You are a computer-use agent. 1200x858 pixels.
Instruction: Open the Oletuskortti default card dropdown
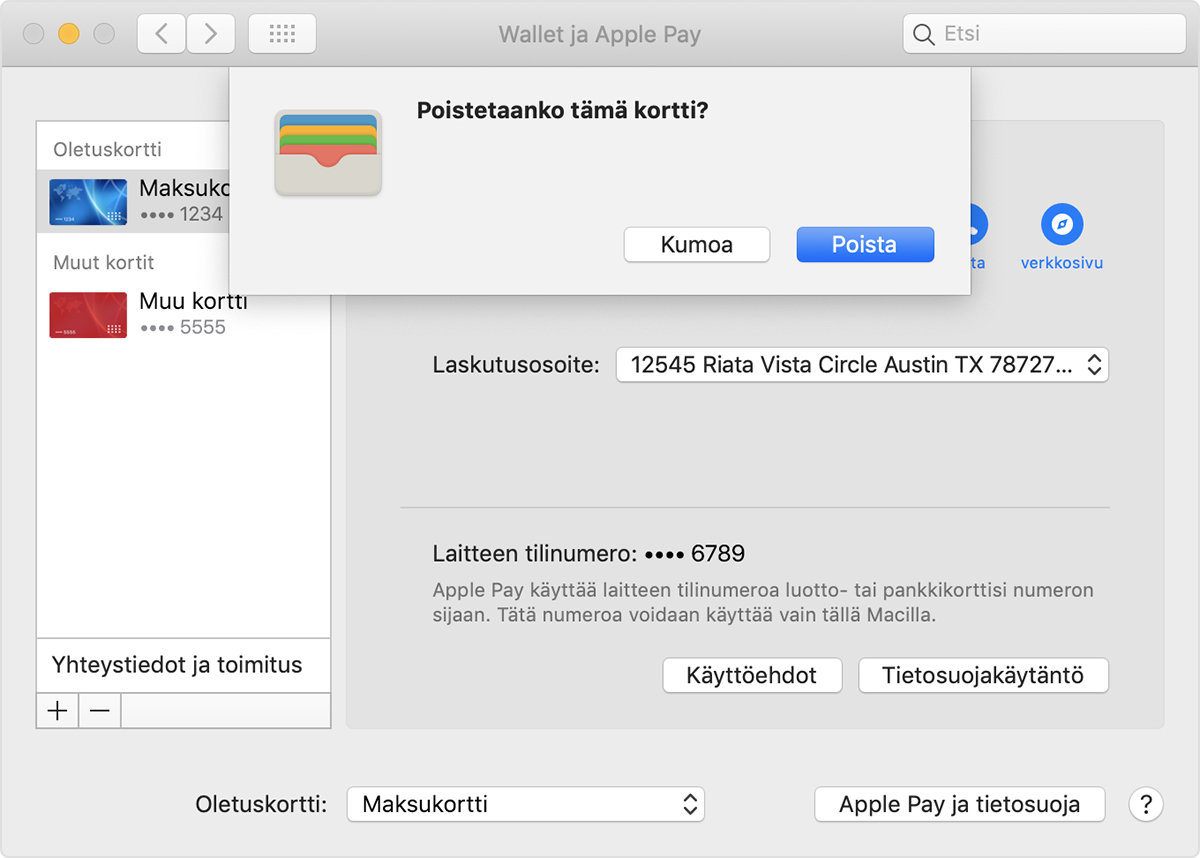[526, 804]
